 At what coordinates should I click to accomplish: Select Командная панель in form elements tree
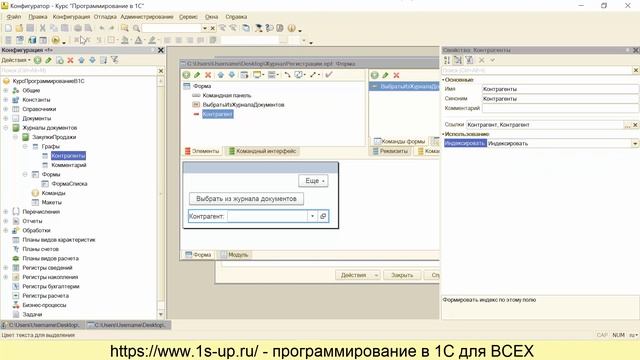coord(227,96)
